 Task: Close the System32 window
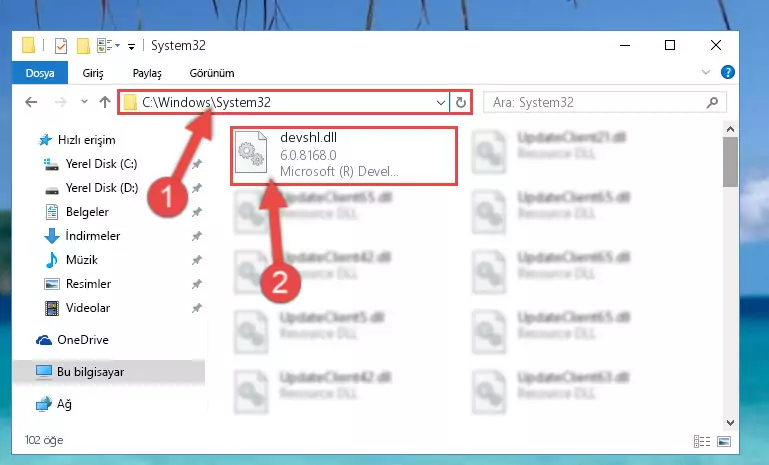(716, 45)
